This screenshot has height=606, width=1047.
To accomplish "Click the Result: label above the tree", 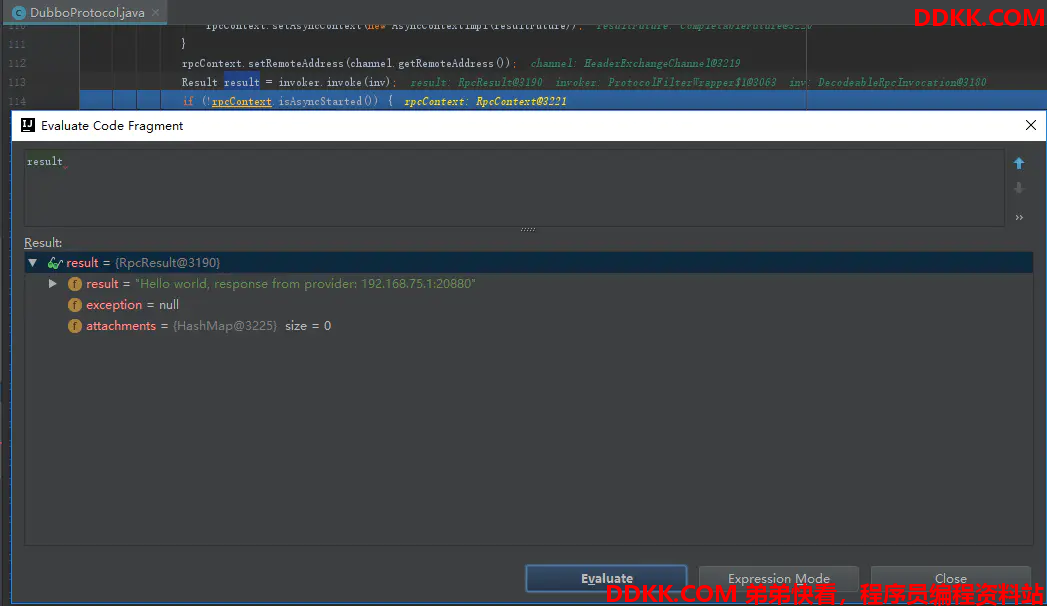I will [x=43, y=243].
